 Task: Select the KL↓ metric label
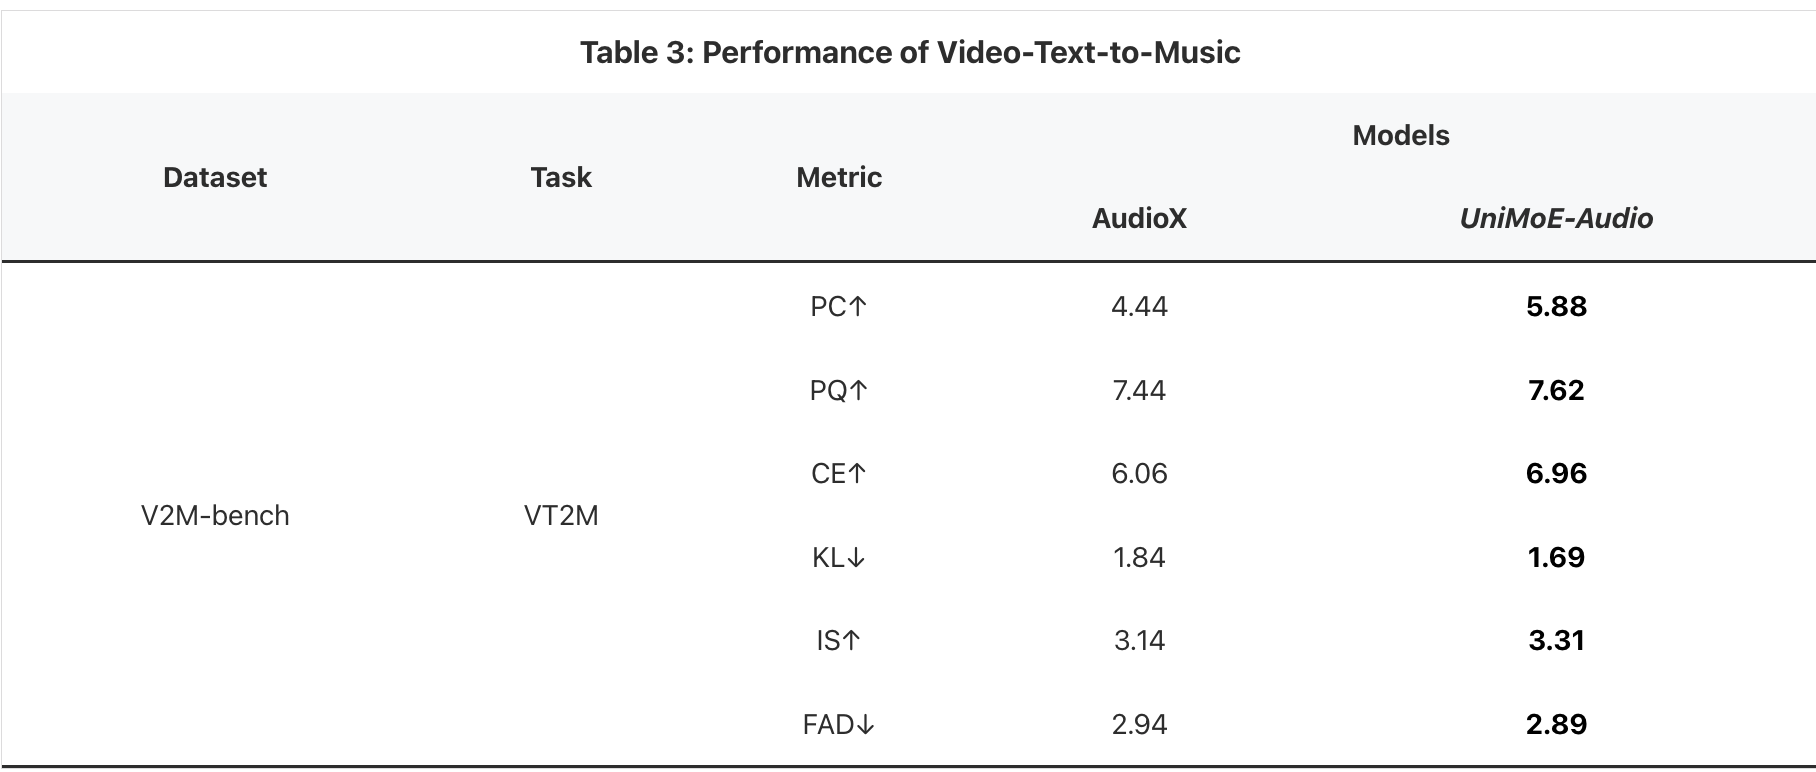point(839,557)
